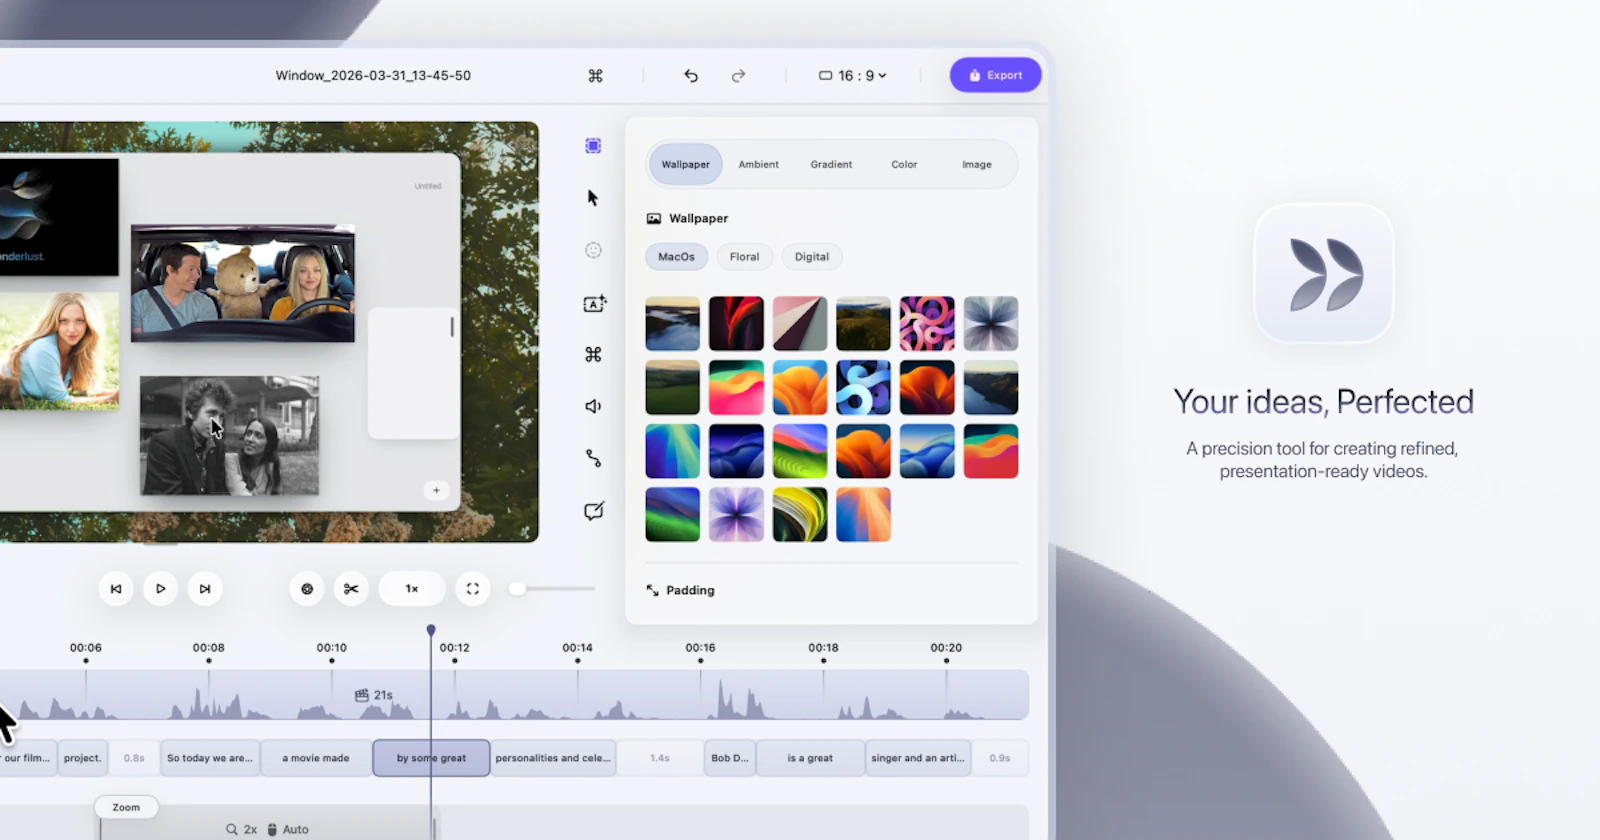The height and width of the screenshot is (840, 1600).
Task: Select the Digital wallpaper category
Action: [812, 257]
